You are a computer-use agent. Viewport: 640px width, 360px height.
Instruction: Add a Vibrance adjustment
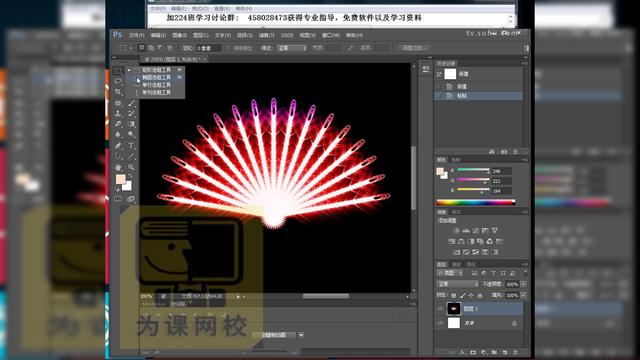pos(495,231)
